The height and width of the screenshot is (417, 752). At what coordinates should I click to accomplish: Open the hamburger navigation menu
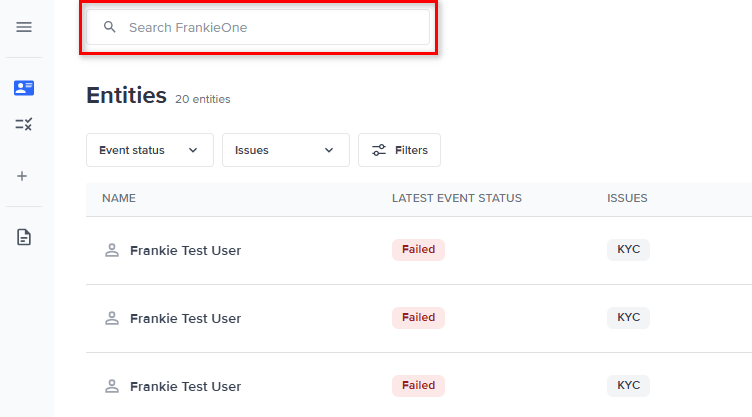click(24, 27)
